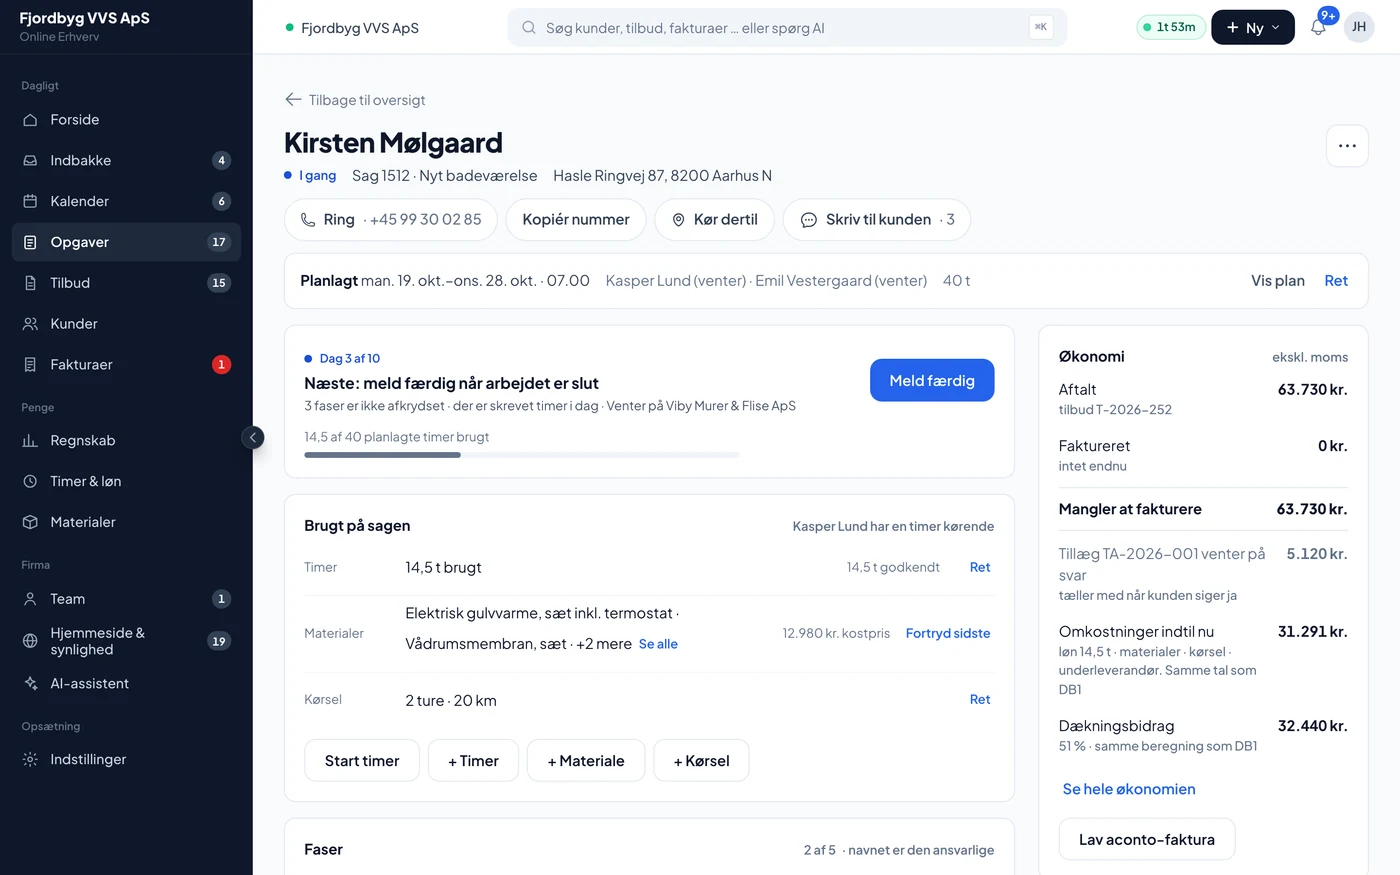Click Ret beside Vis plan
The height and width of the screenshot is (875, 1400).
point(1336,281)
